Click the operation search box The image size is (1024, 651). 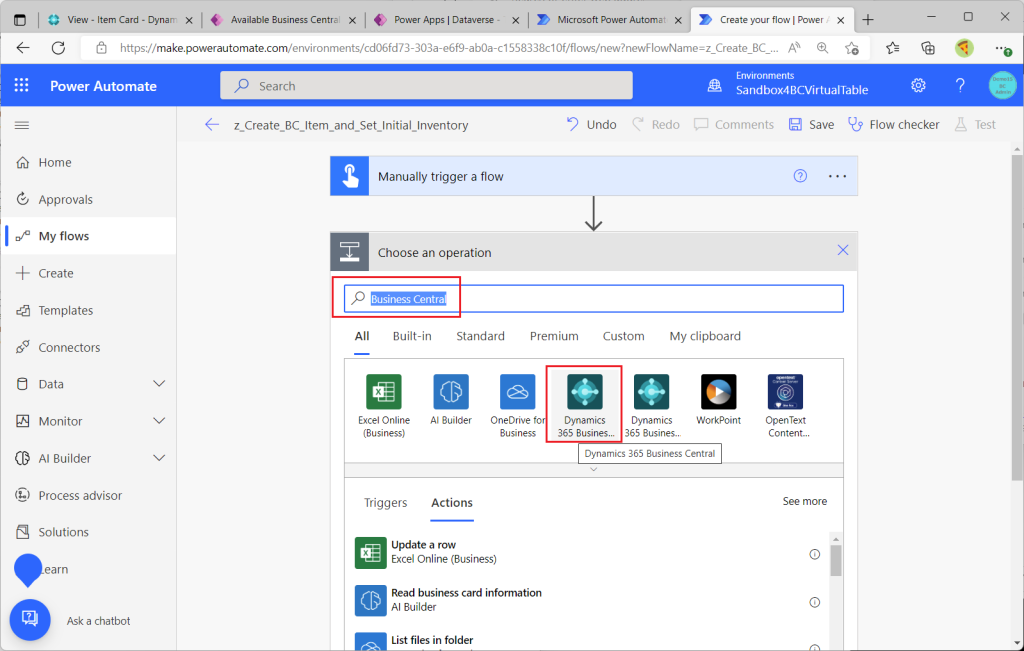pos(594,298)
